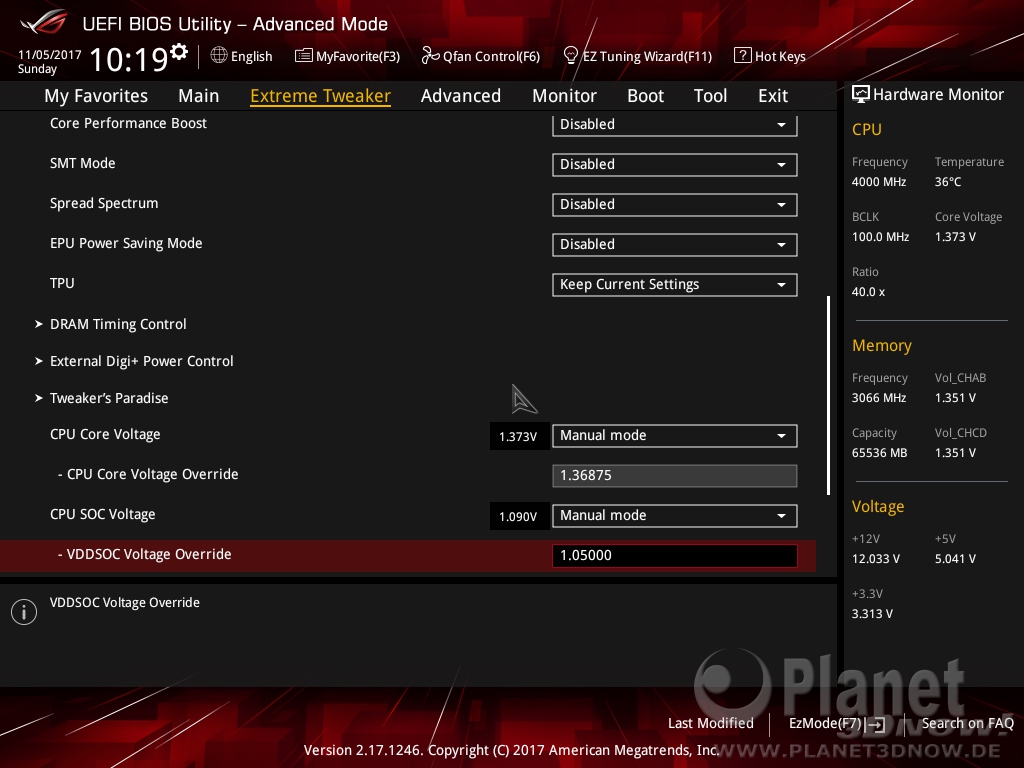This screenshot has height=768, width=1024.
Task: Open EPU Power Saving Mode dropdown
Action: [675, 244]
